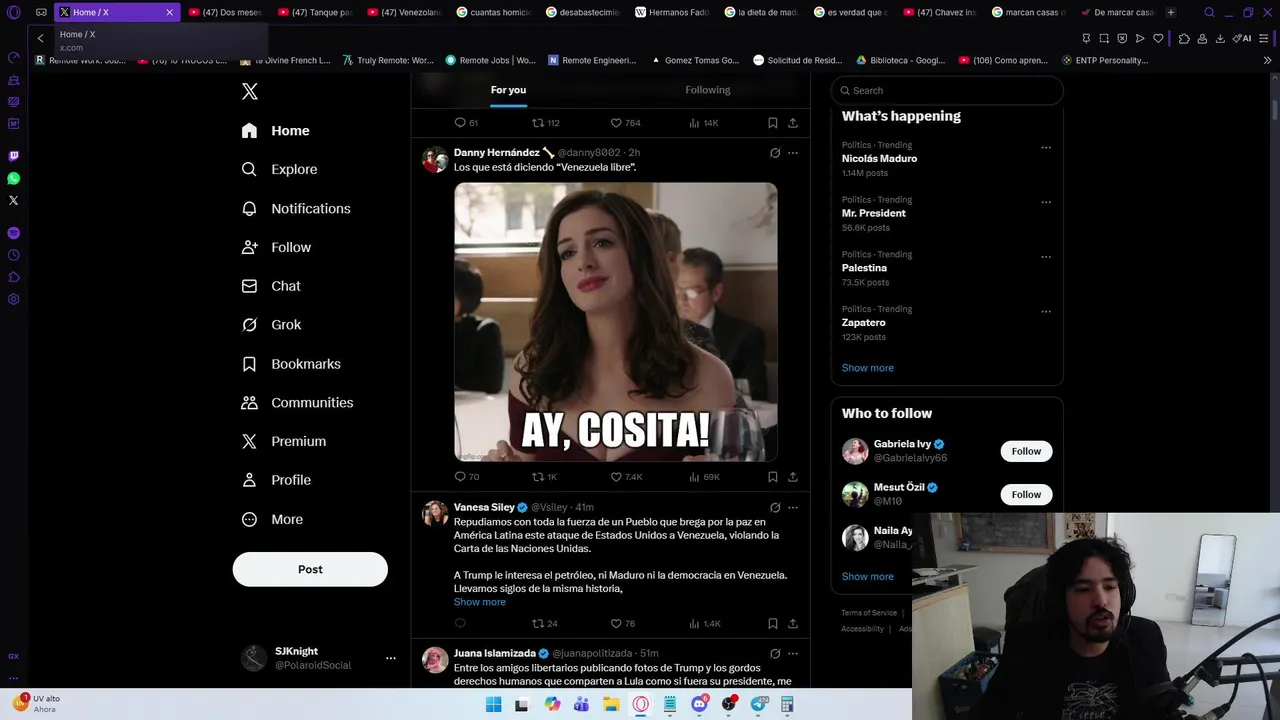
Task: Open options dots for Zapatero trend
Action: coord(1046,311)
